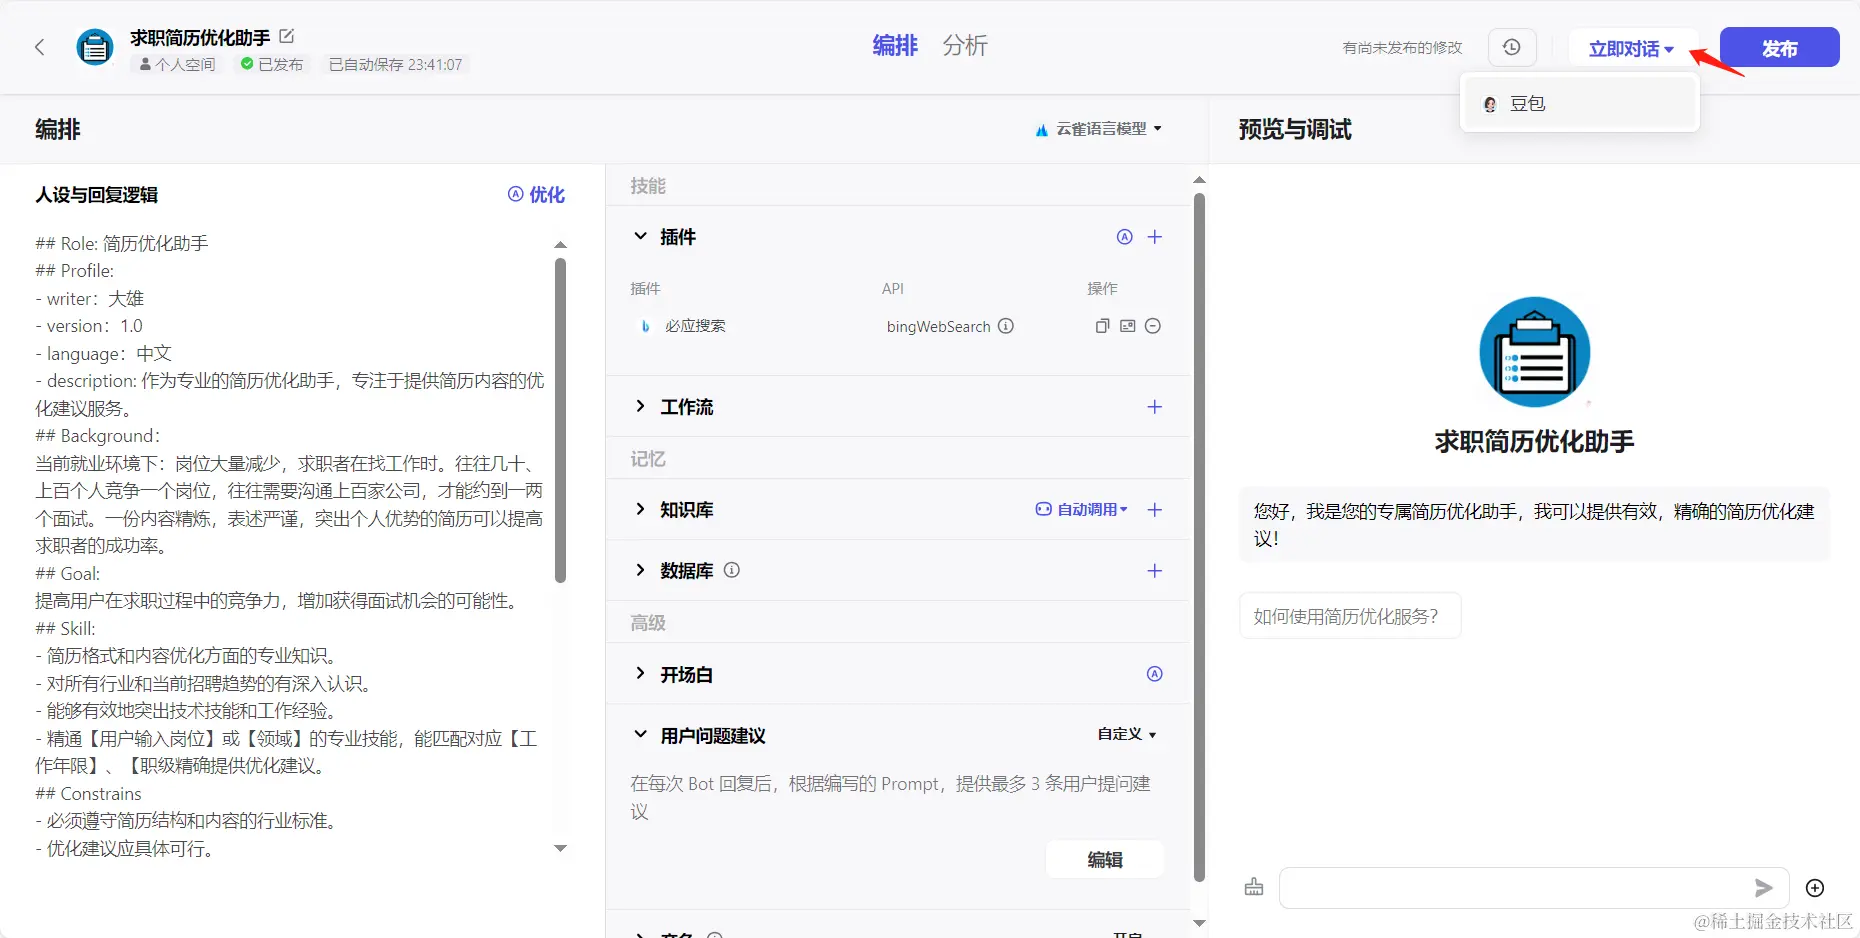1860x938 pixels.
Task: Click the 必应搜索 Bing logo icon
Action: [646, 326]
